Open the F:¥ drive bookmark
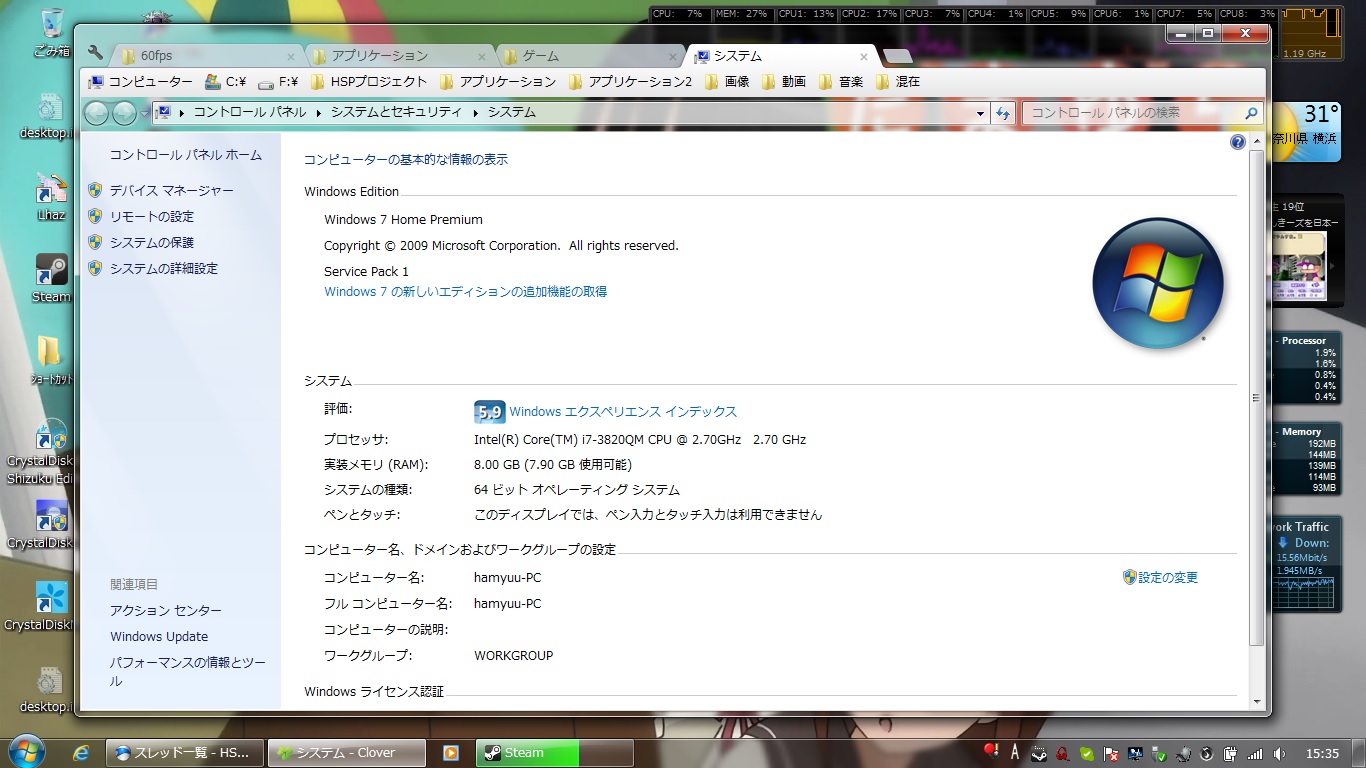Image resolution: width=1366 pixels, height=768 pixels. 279,82
